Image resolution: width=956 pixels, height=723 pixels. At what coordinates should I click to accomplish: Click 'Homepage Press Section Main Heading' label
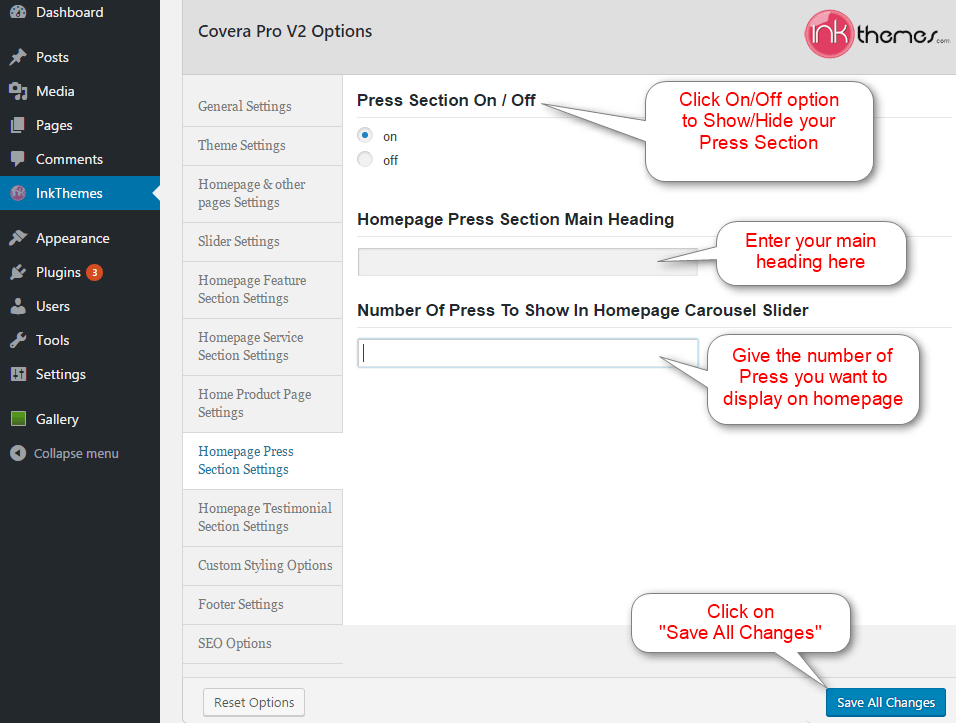pyautogui.click(x=516, y=219)
